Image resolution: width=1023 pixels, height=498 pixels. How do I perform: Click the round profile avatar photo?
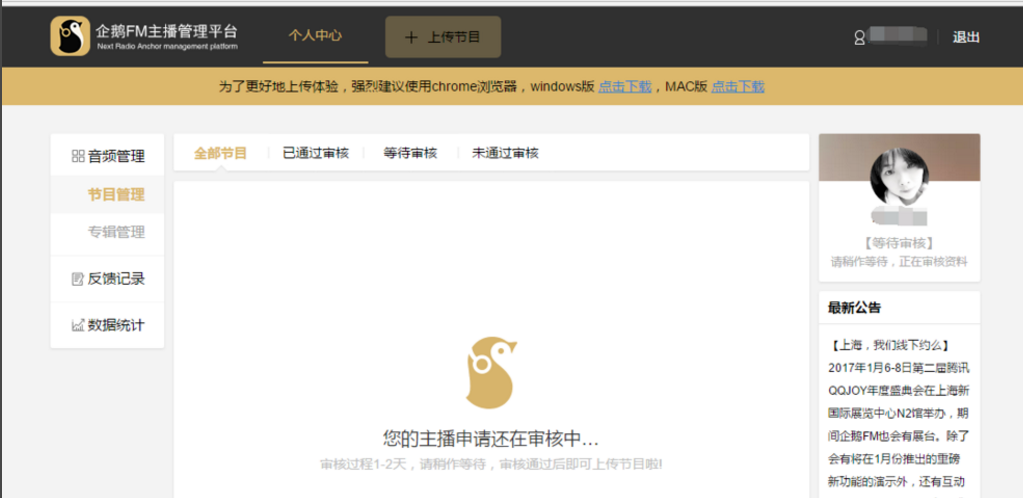(899, 177)
